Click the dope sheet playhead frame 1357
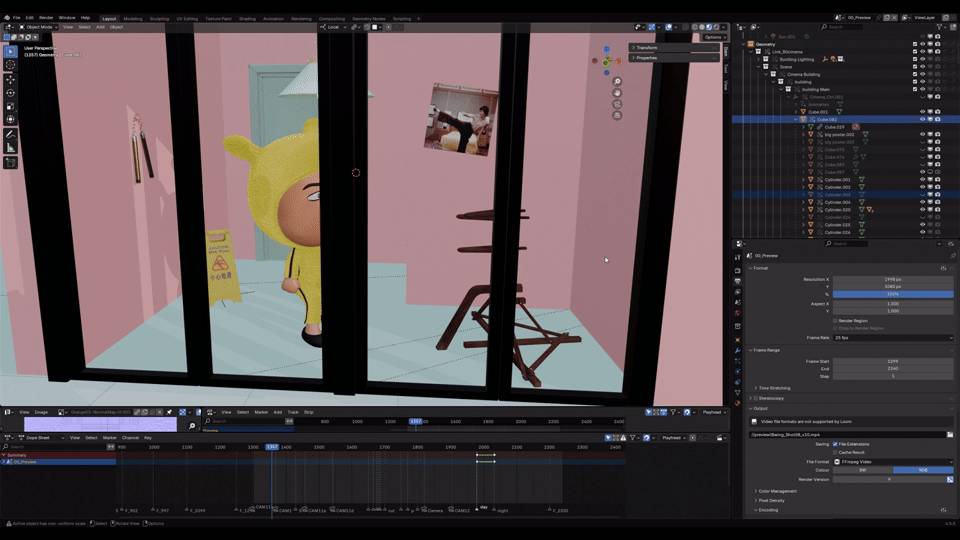960x540 pixels. (272, 447)
